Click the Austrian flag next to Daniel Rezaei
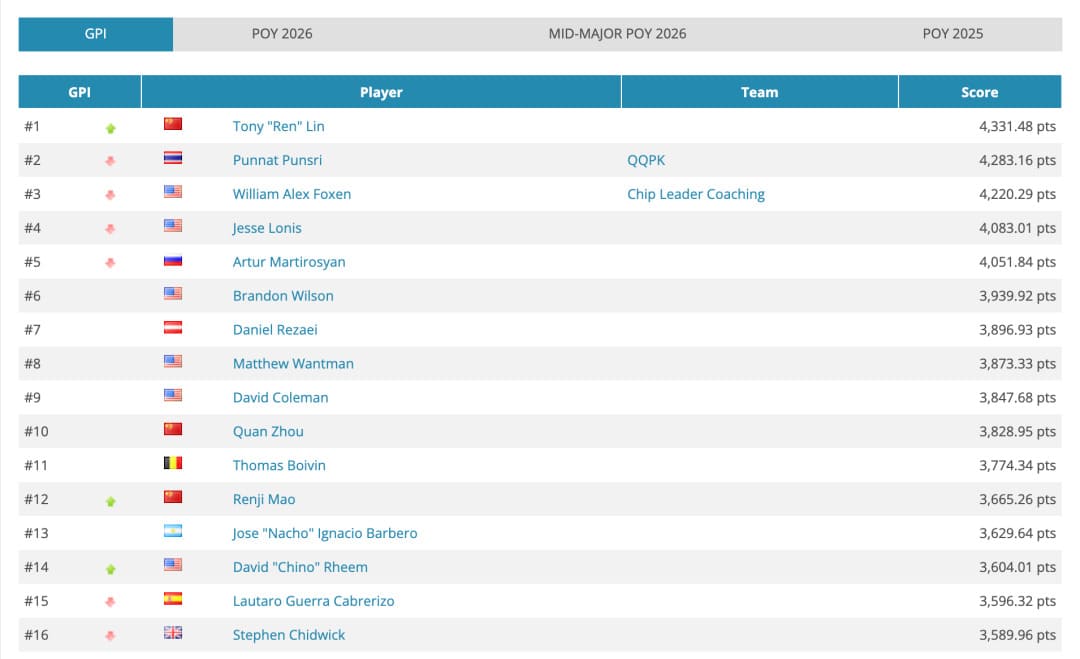This screenshot has width=1080, height=659. point(173,329)
